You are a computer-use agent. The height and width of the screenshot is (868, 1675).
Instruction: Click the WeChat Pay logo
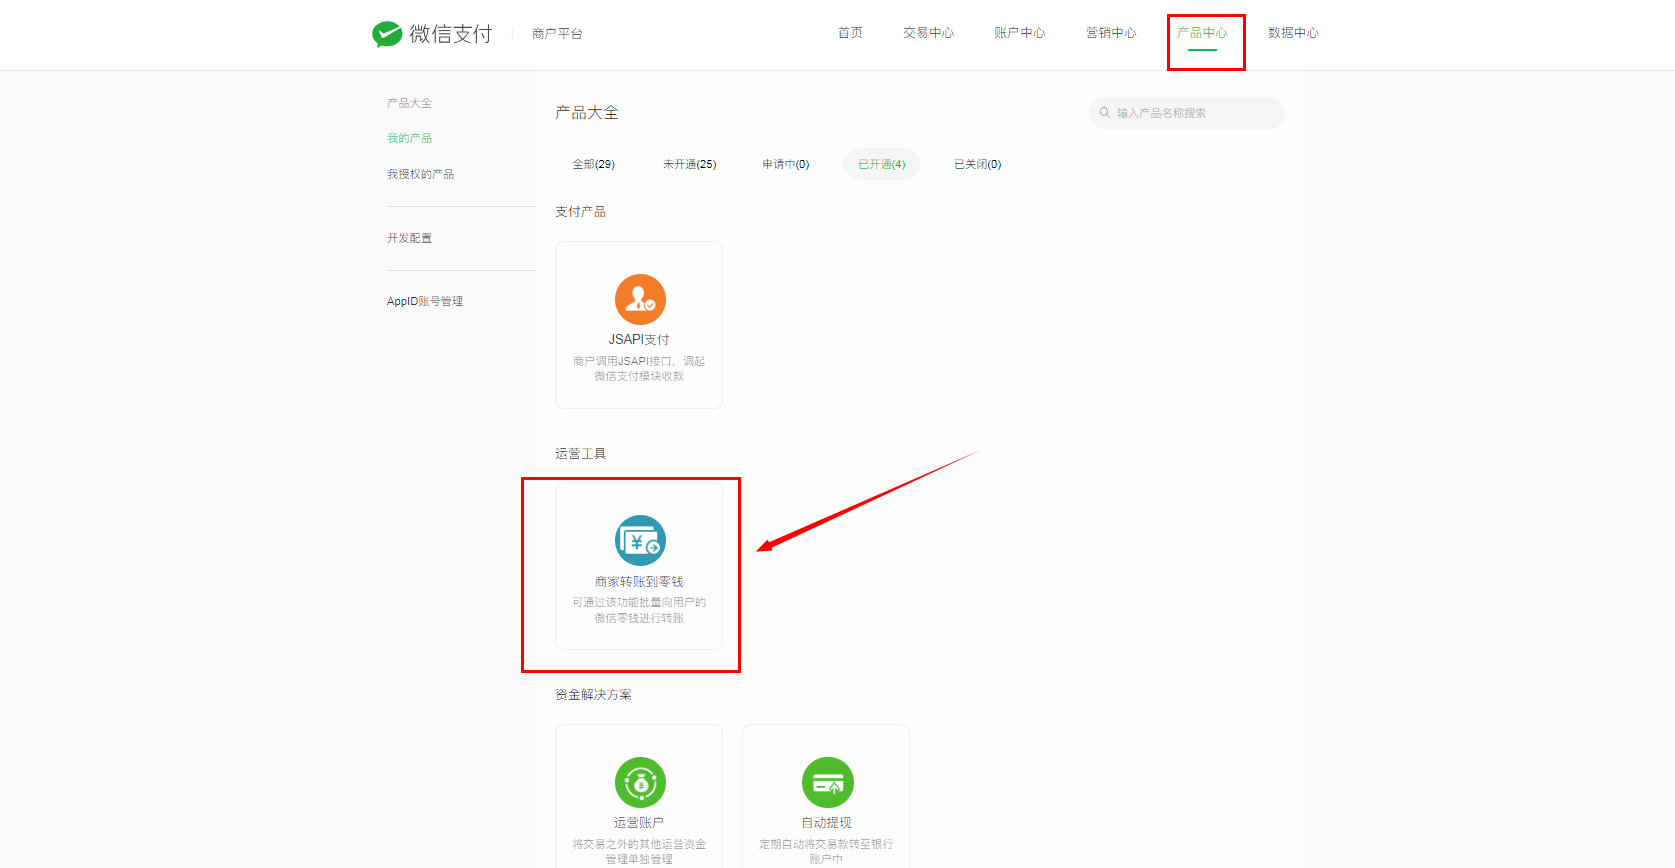pyautogui.click(x=432, y=34)
